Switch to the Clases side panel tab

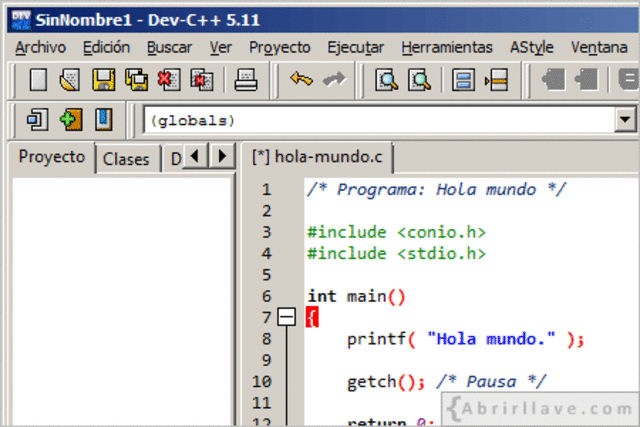click(x=126, y=159)
